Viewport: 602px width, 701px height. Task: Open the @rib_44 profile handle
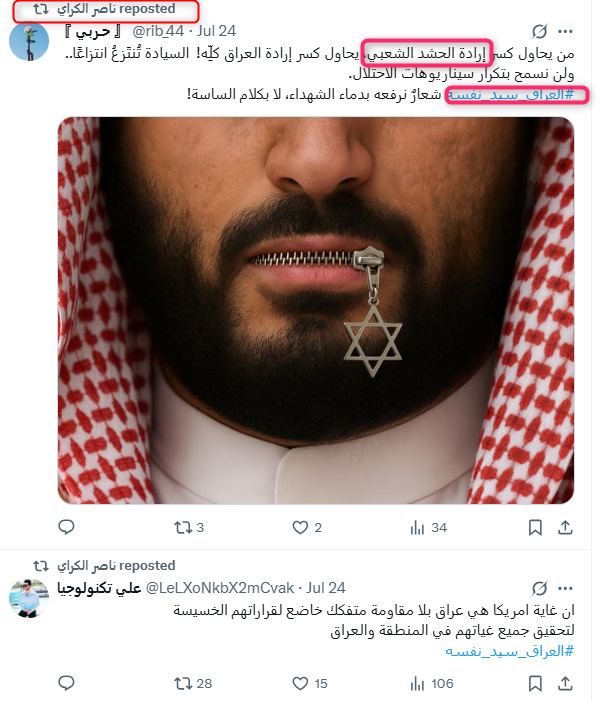point(158,31)
